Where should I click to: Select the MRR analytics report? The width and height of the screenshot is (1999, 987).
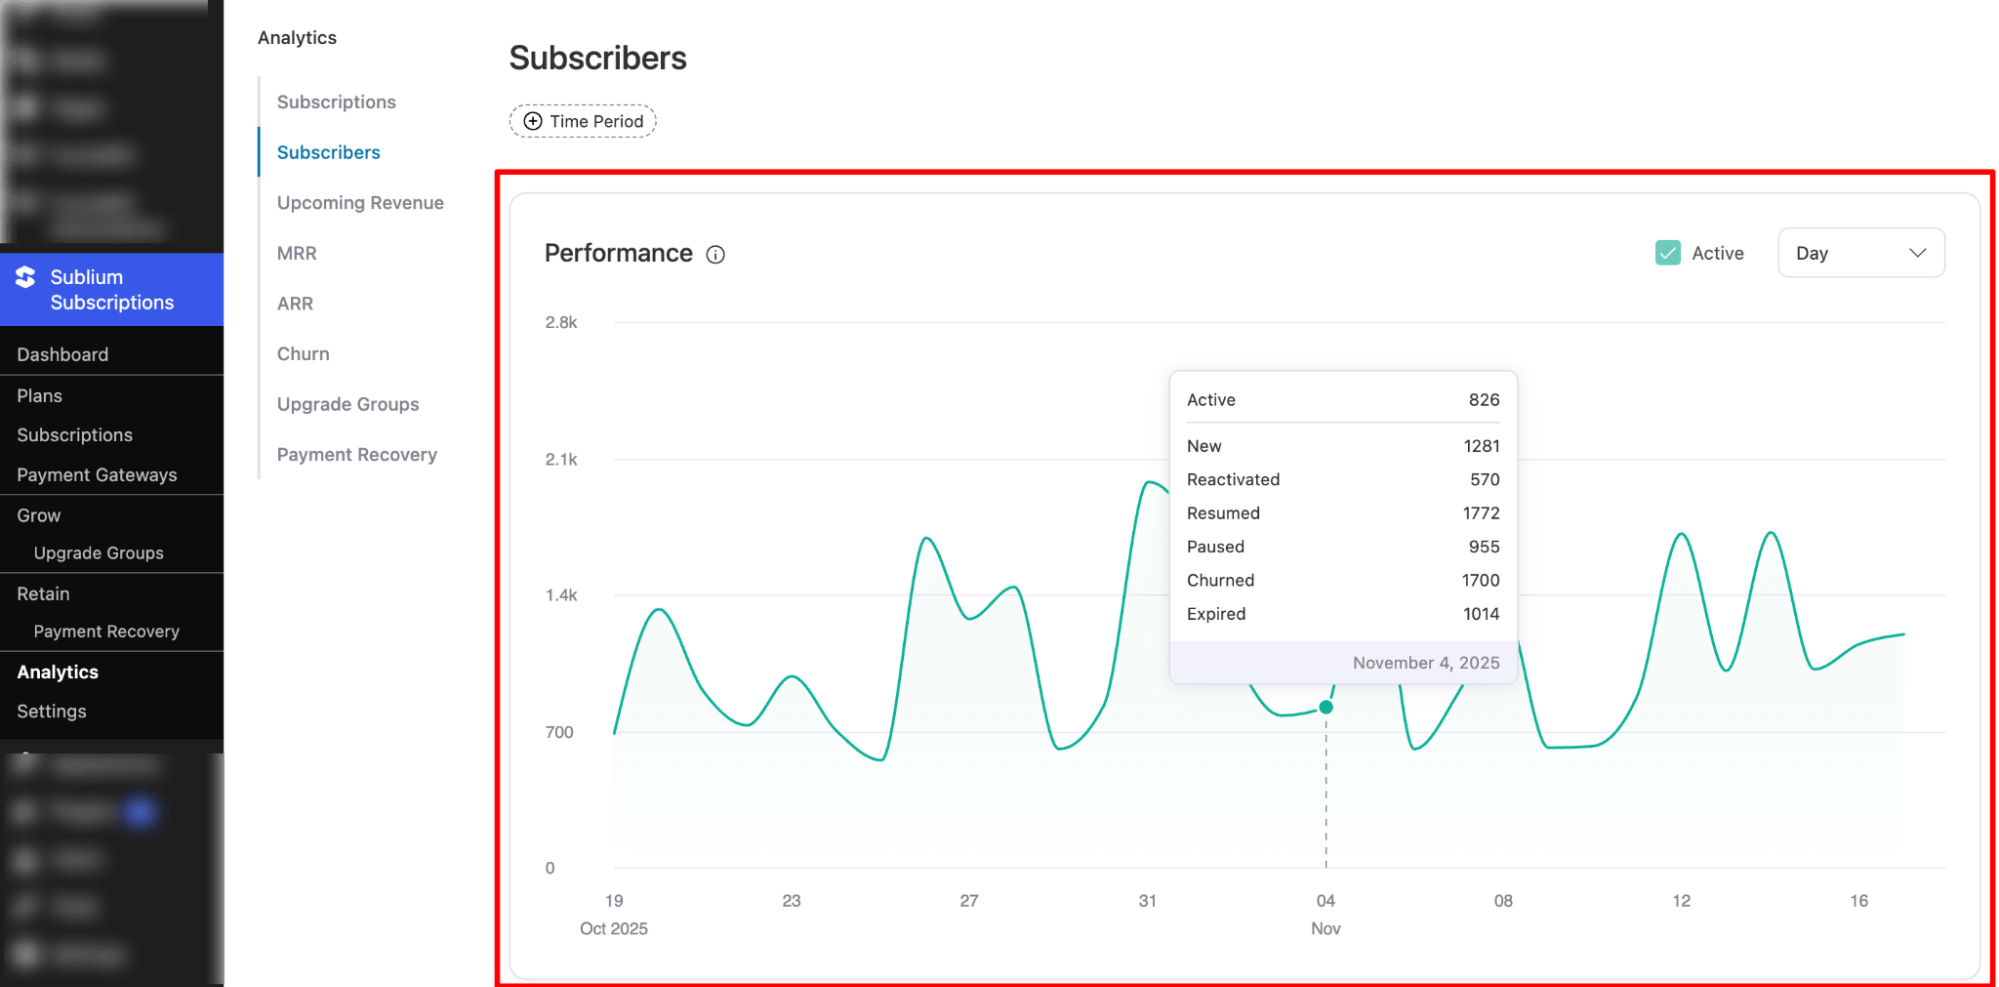point(296,253)
